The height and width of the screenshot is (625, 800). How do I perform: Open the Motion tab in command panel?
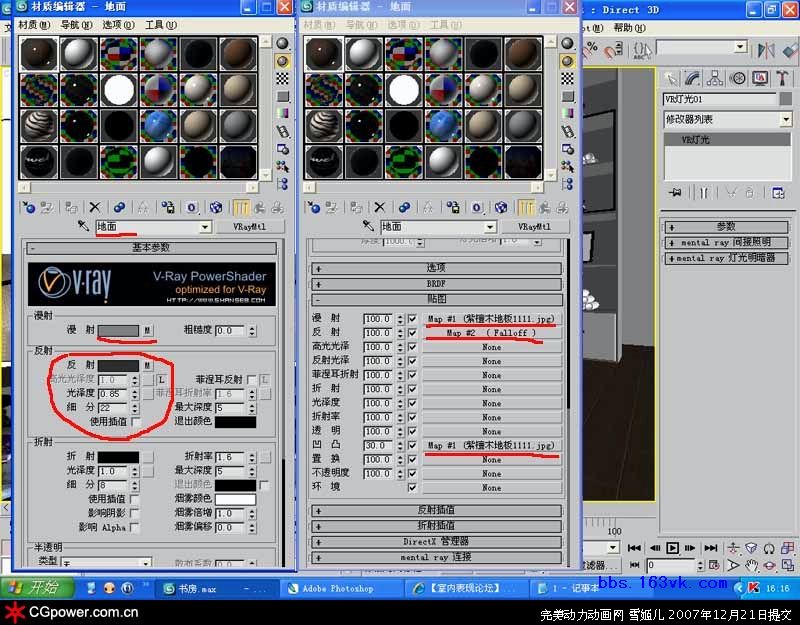click(737, 78)
